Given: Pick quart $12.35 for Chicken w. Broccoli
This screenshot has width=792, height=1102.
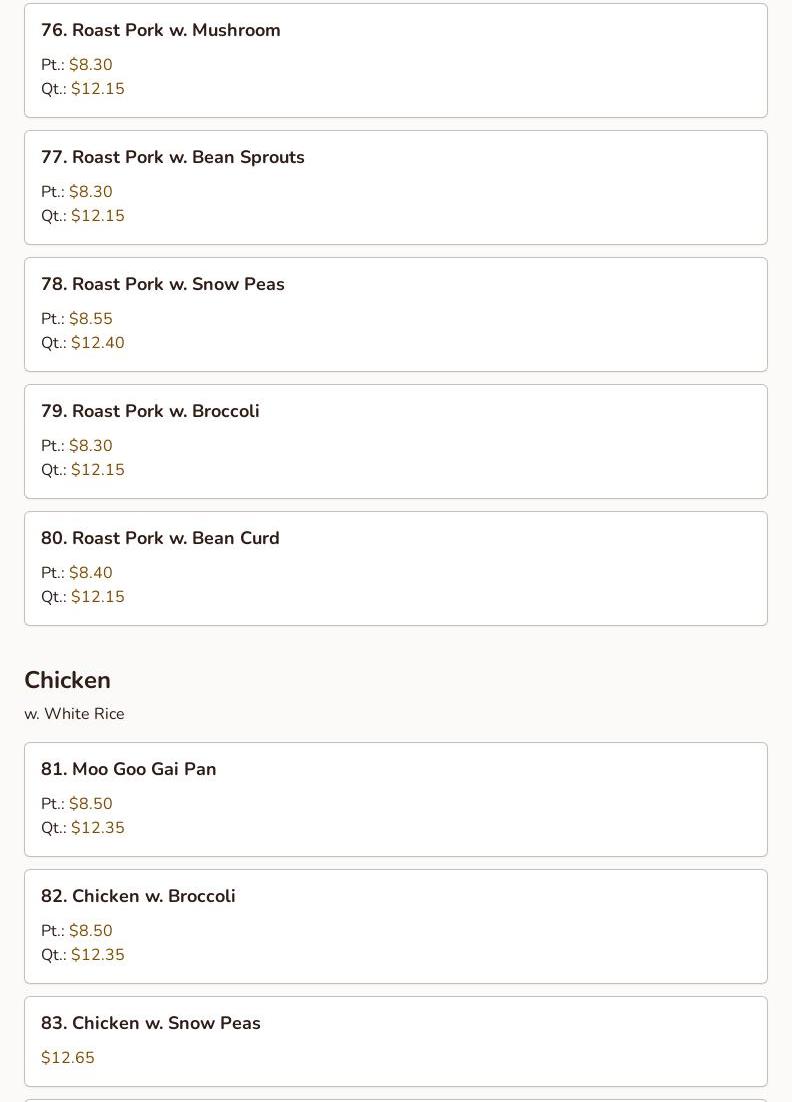Looking at the screenshot, I should click(97, 955).
